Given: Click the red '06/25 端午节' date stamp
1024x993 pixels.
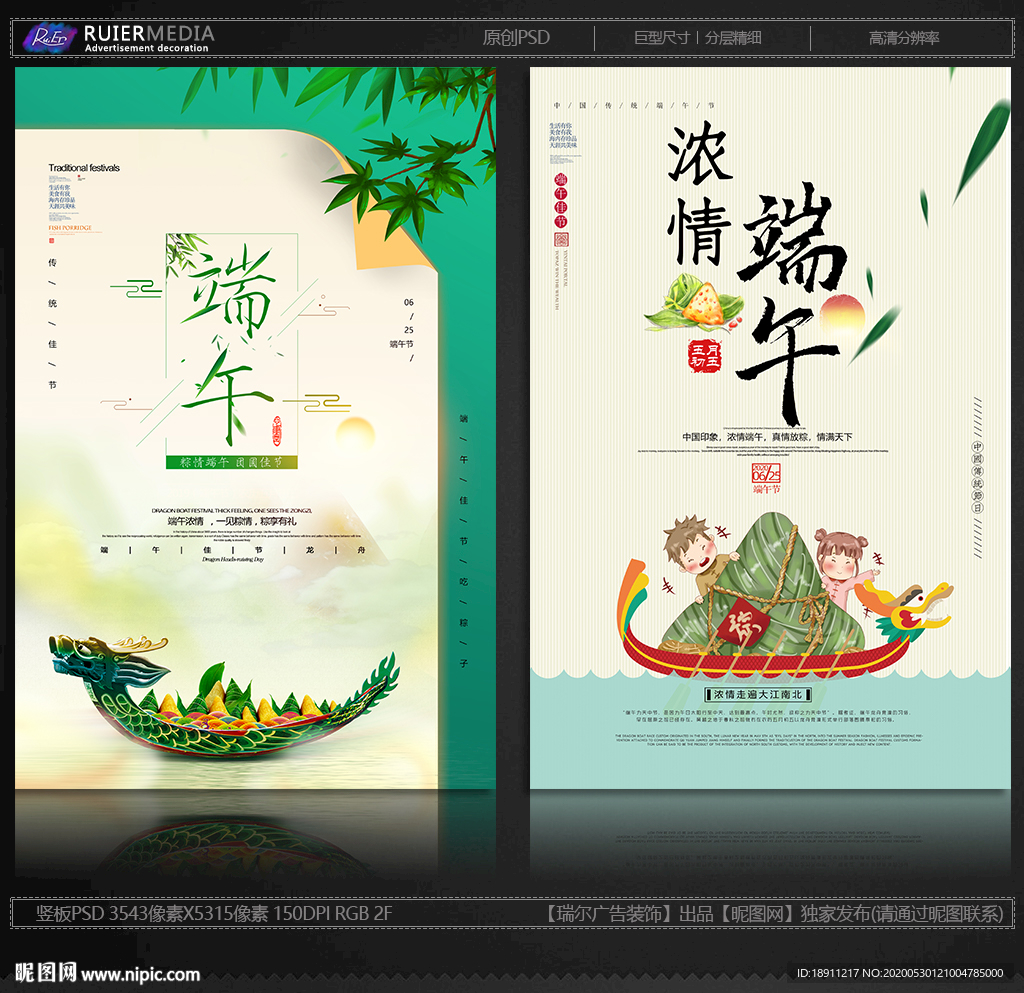Looking at the screenshot, I should coord(766,479).
